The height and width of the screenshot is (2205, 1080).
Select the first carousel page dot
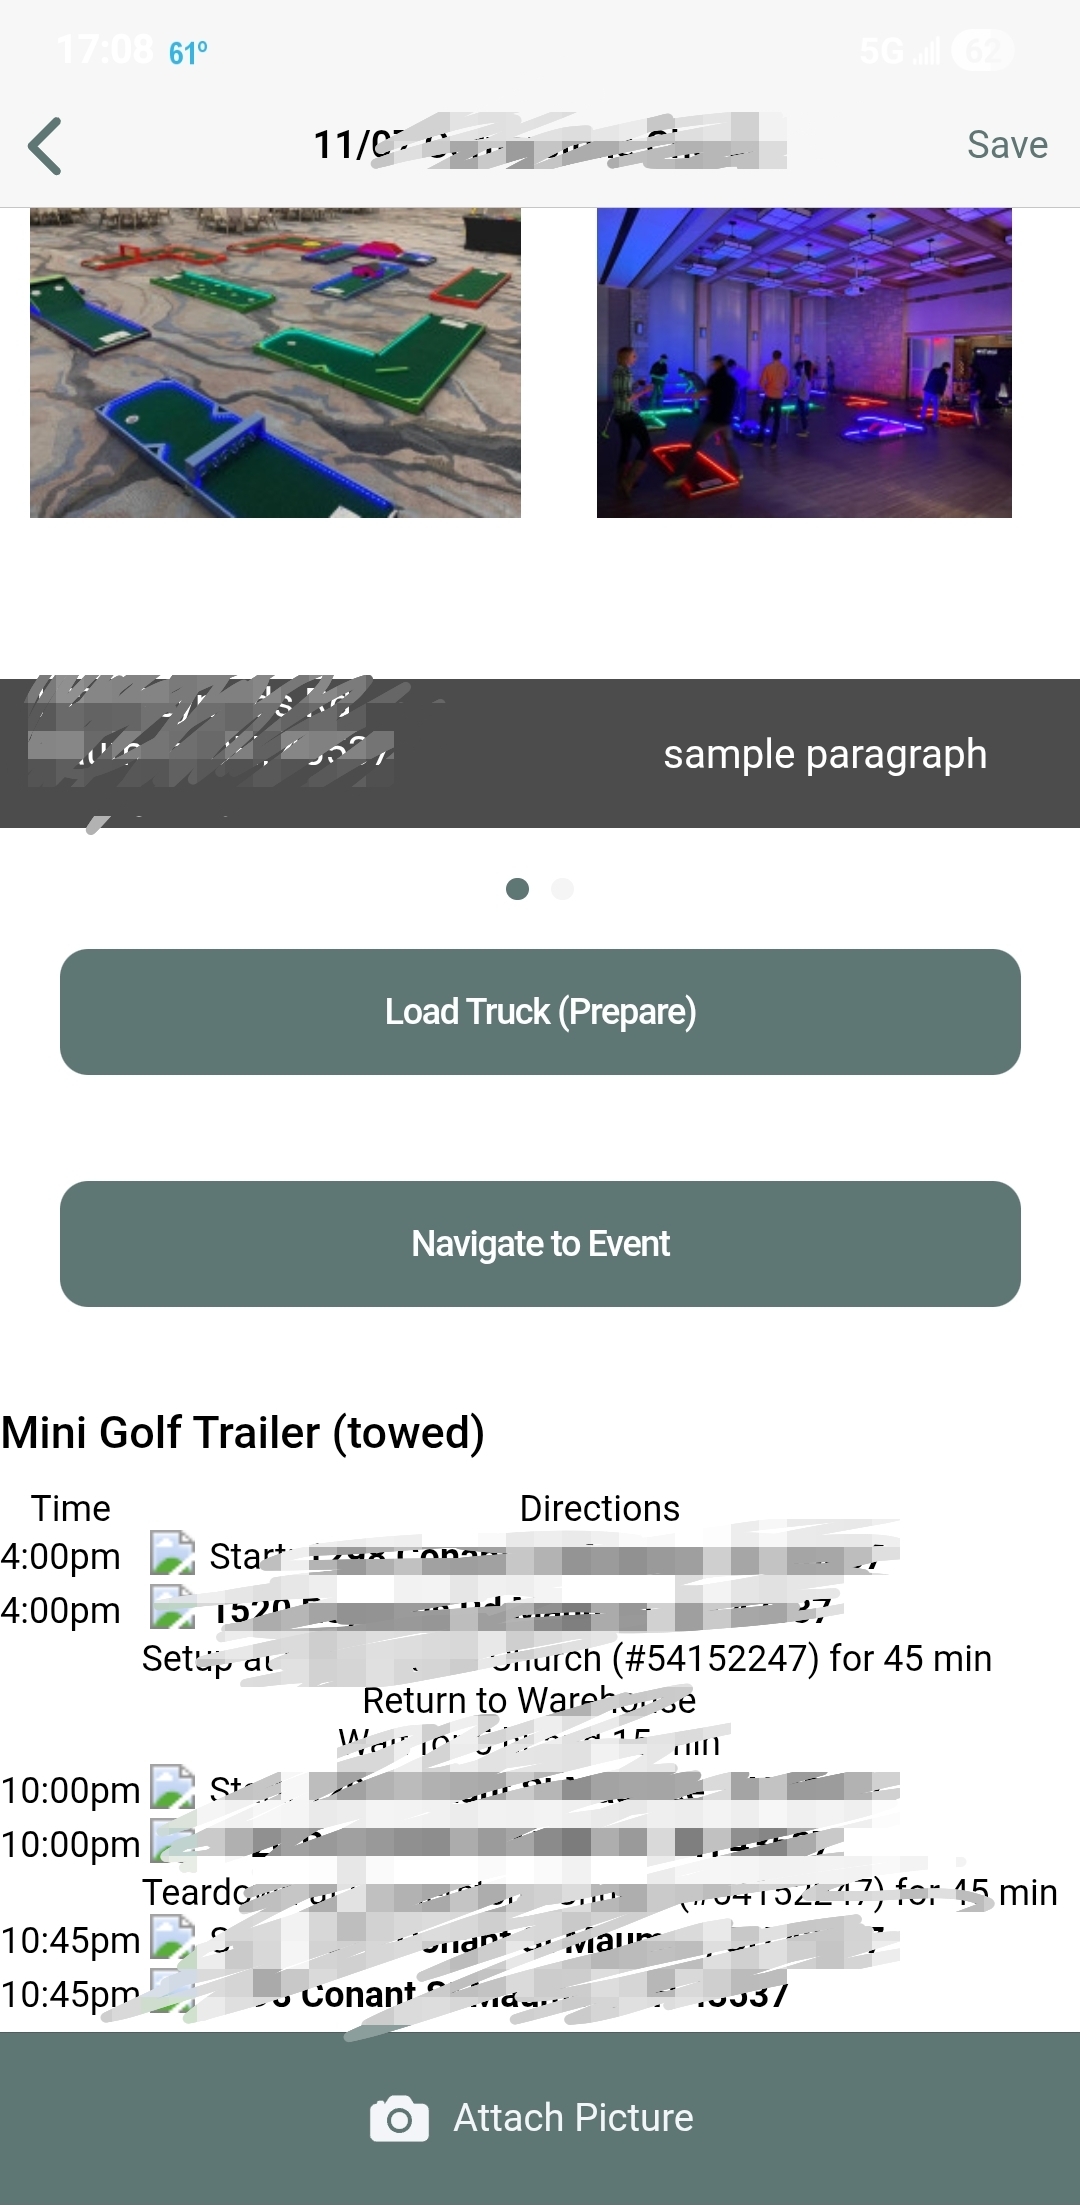coord(517,889)
